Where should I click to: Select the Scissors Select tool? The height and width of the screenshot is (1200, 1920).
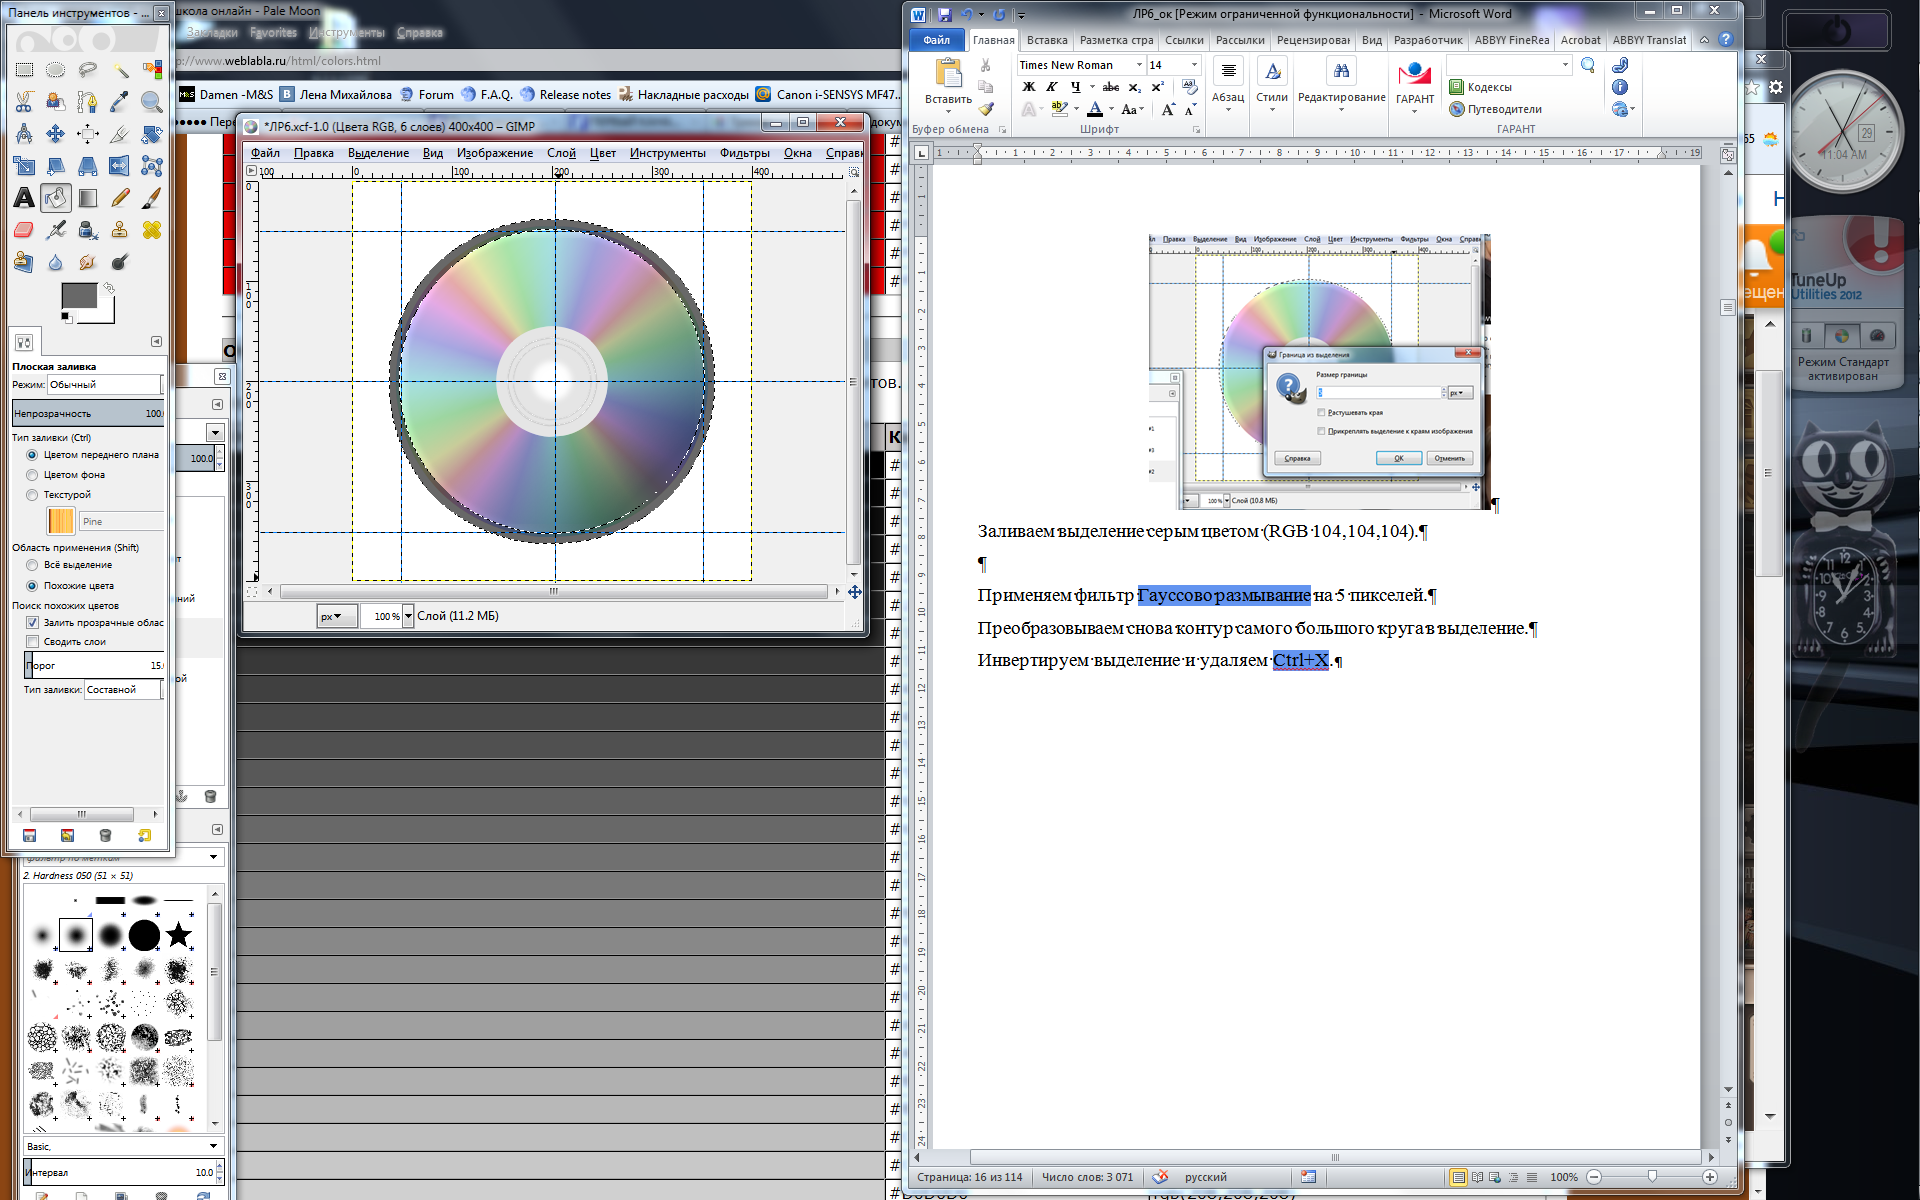(24, 102)
